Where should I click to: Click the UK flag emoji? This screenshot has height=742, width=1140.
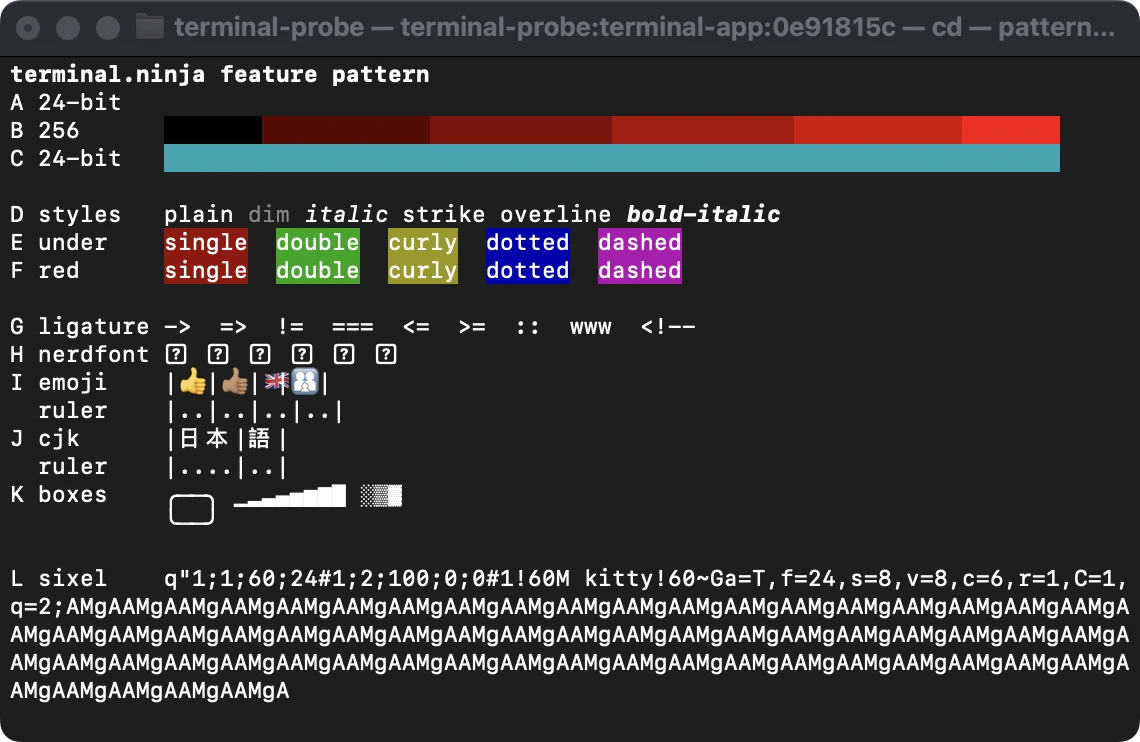pyautogui.click(x=276, y=382)
